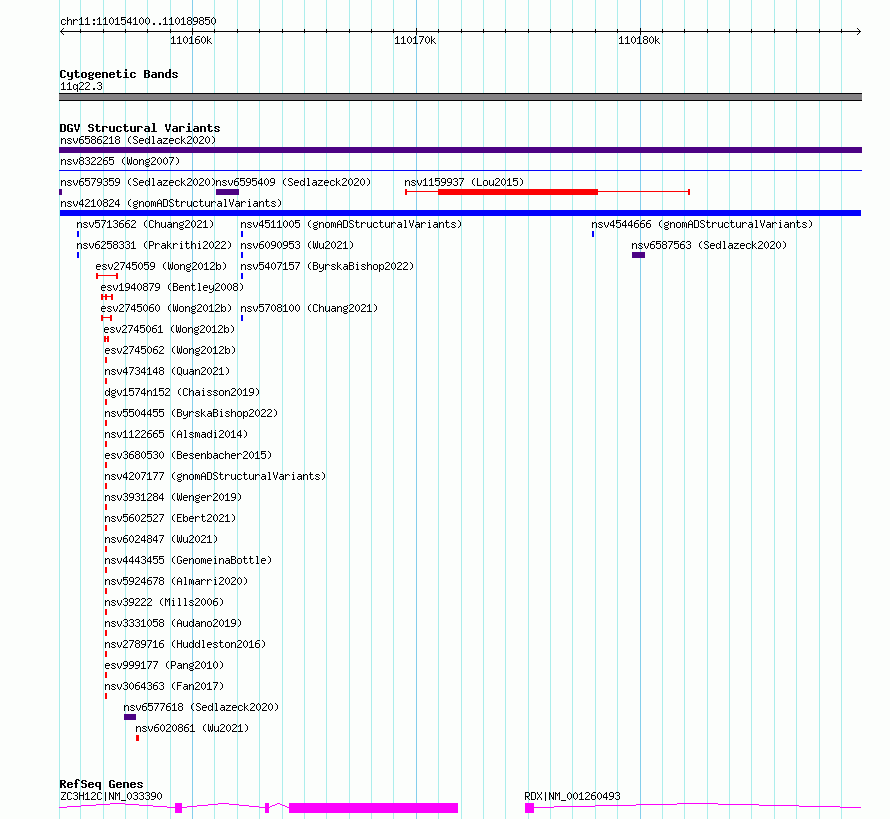The height and width of the screenshot is (819, 890).
Task: Select the red esv2745059 variant glyph
Action: pyautogui.click(x=107, y=276)
